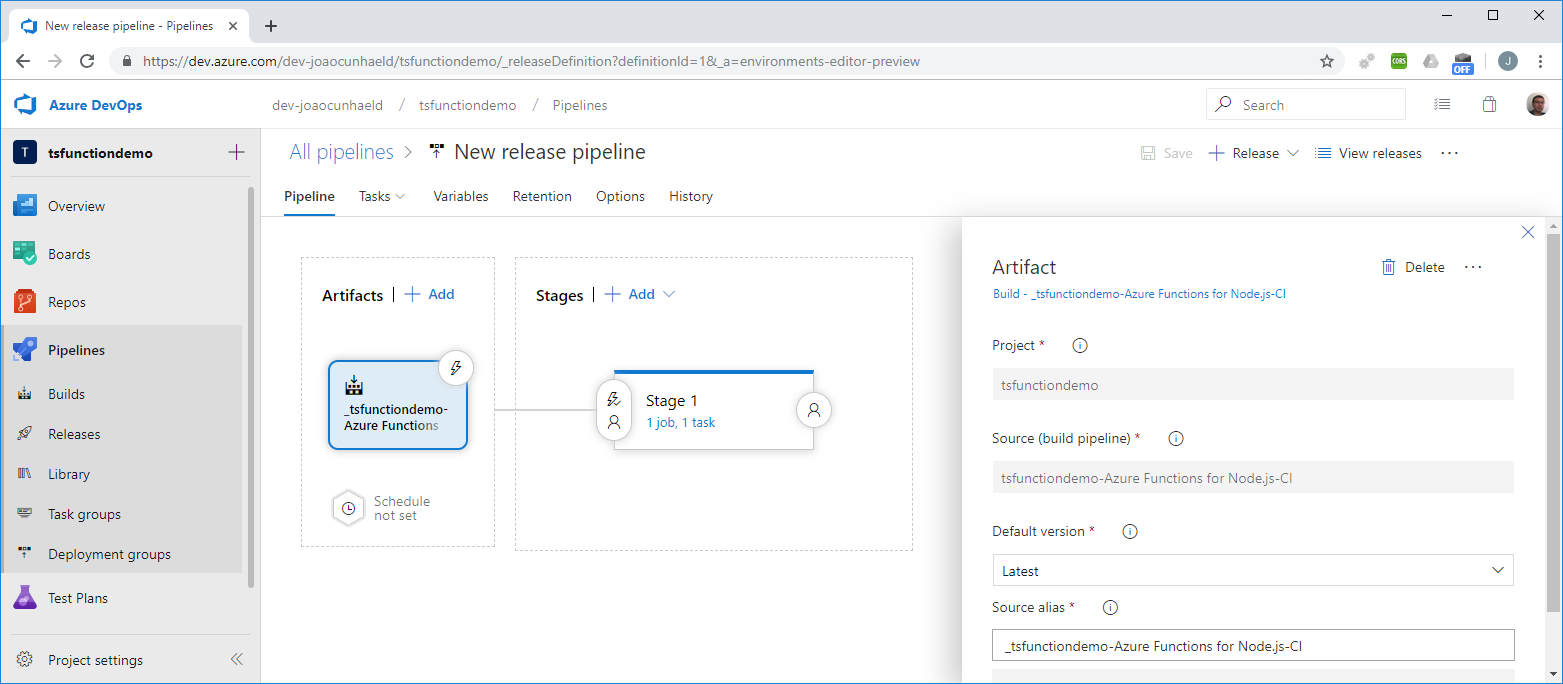The image size is (1563, 684).
Task: Open Stage 1 post-deployment conditions
Action: coord(814,410)
